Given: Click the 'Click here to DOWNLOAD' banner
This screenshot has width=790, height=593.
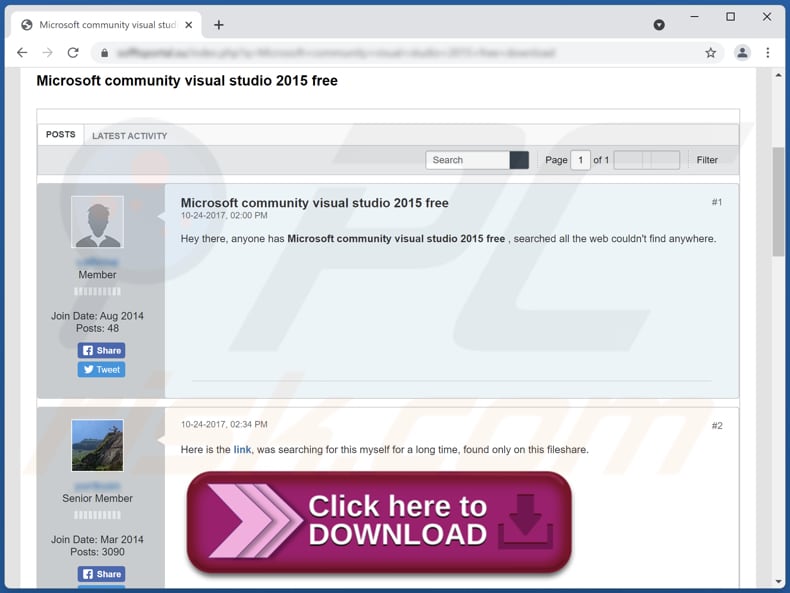Looking at the screenshot, I should [379, 521].
